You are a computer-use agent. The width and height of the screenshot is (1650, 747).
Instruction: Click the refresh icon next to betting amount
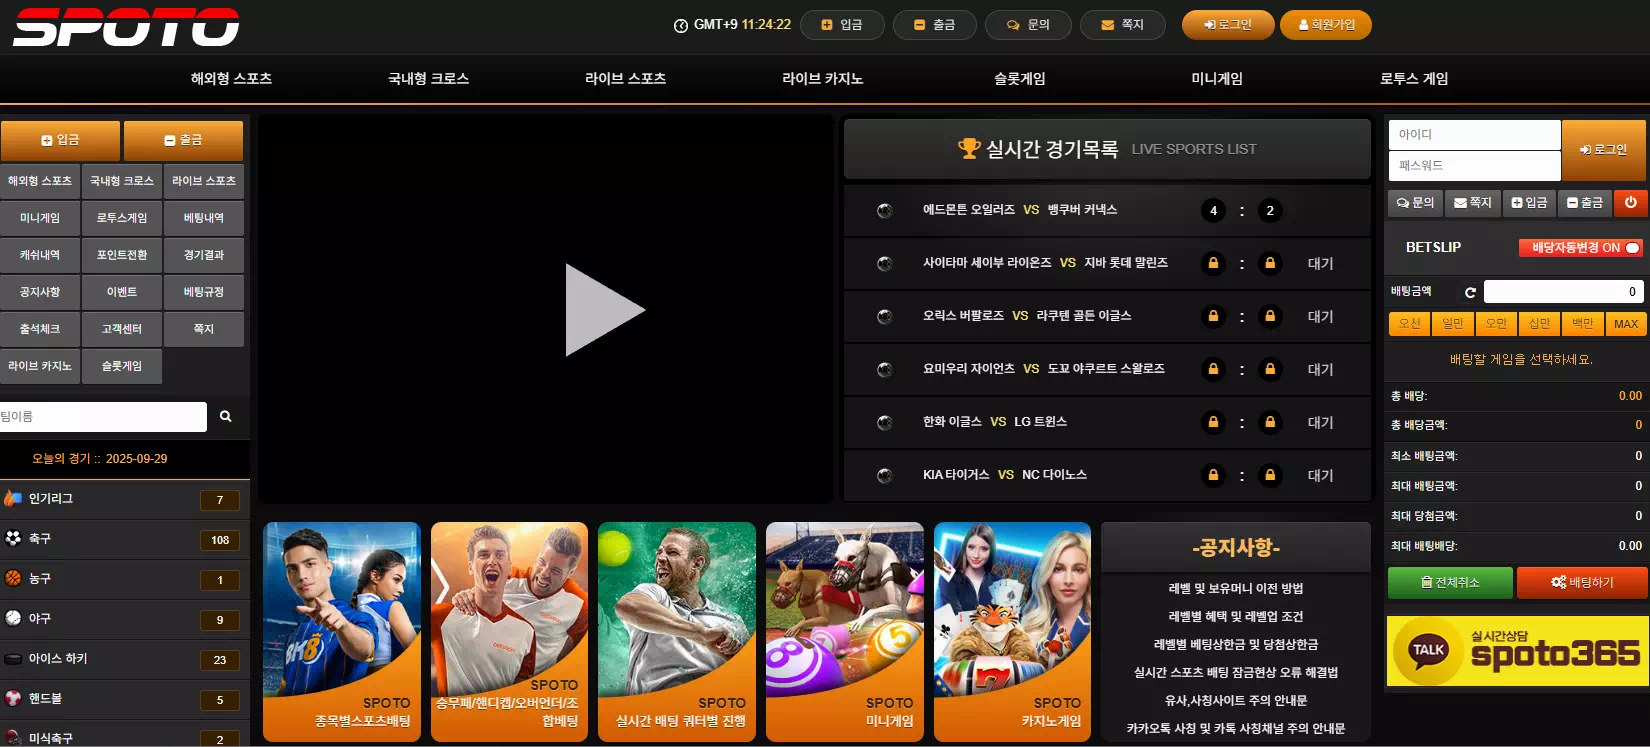1470,292
